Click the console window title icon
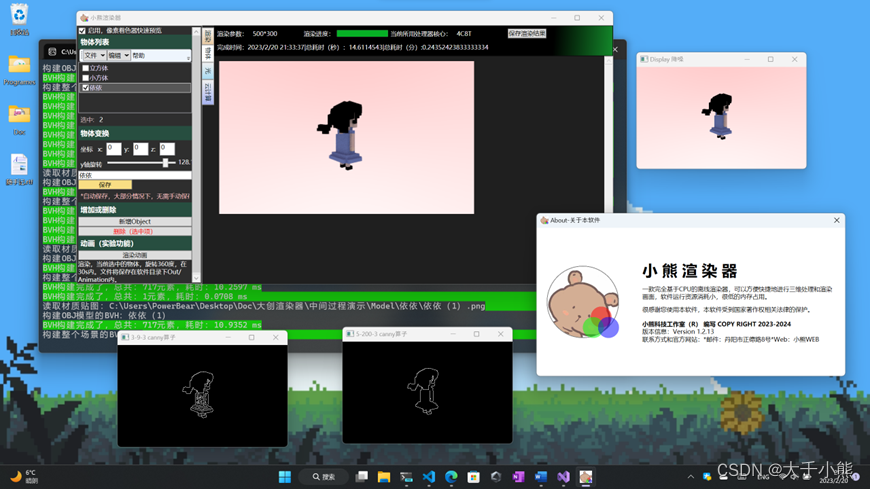Image resolution: width=870 pixels, height=489 pixels. pyautogui.click(x=52, y=52)
